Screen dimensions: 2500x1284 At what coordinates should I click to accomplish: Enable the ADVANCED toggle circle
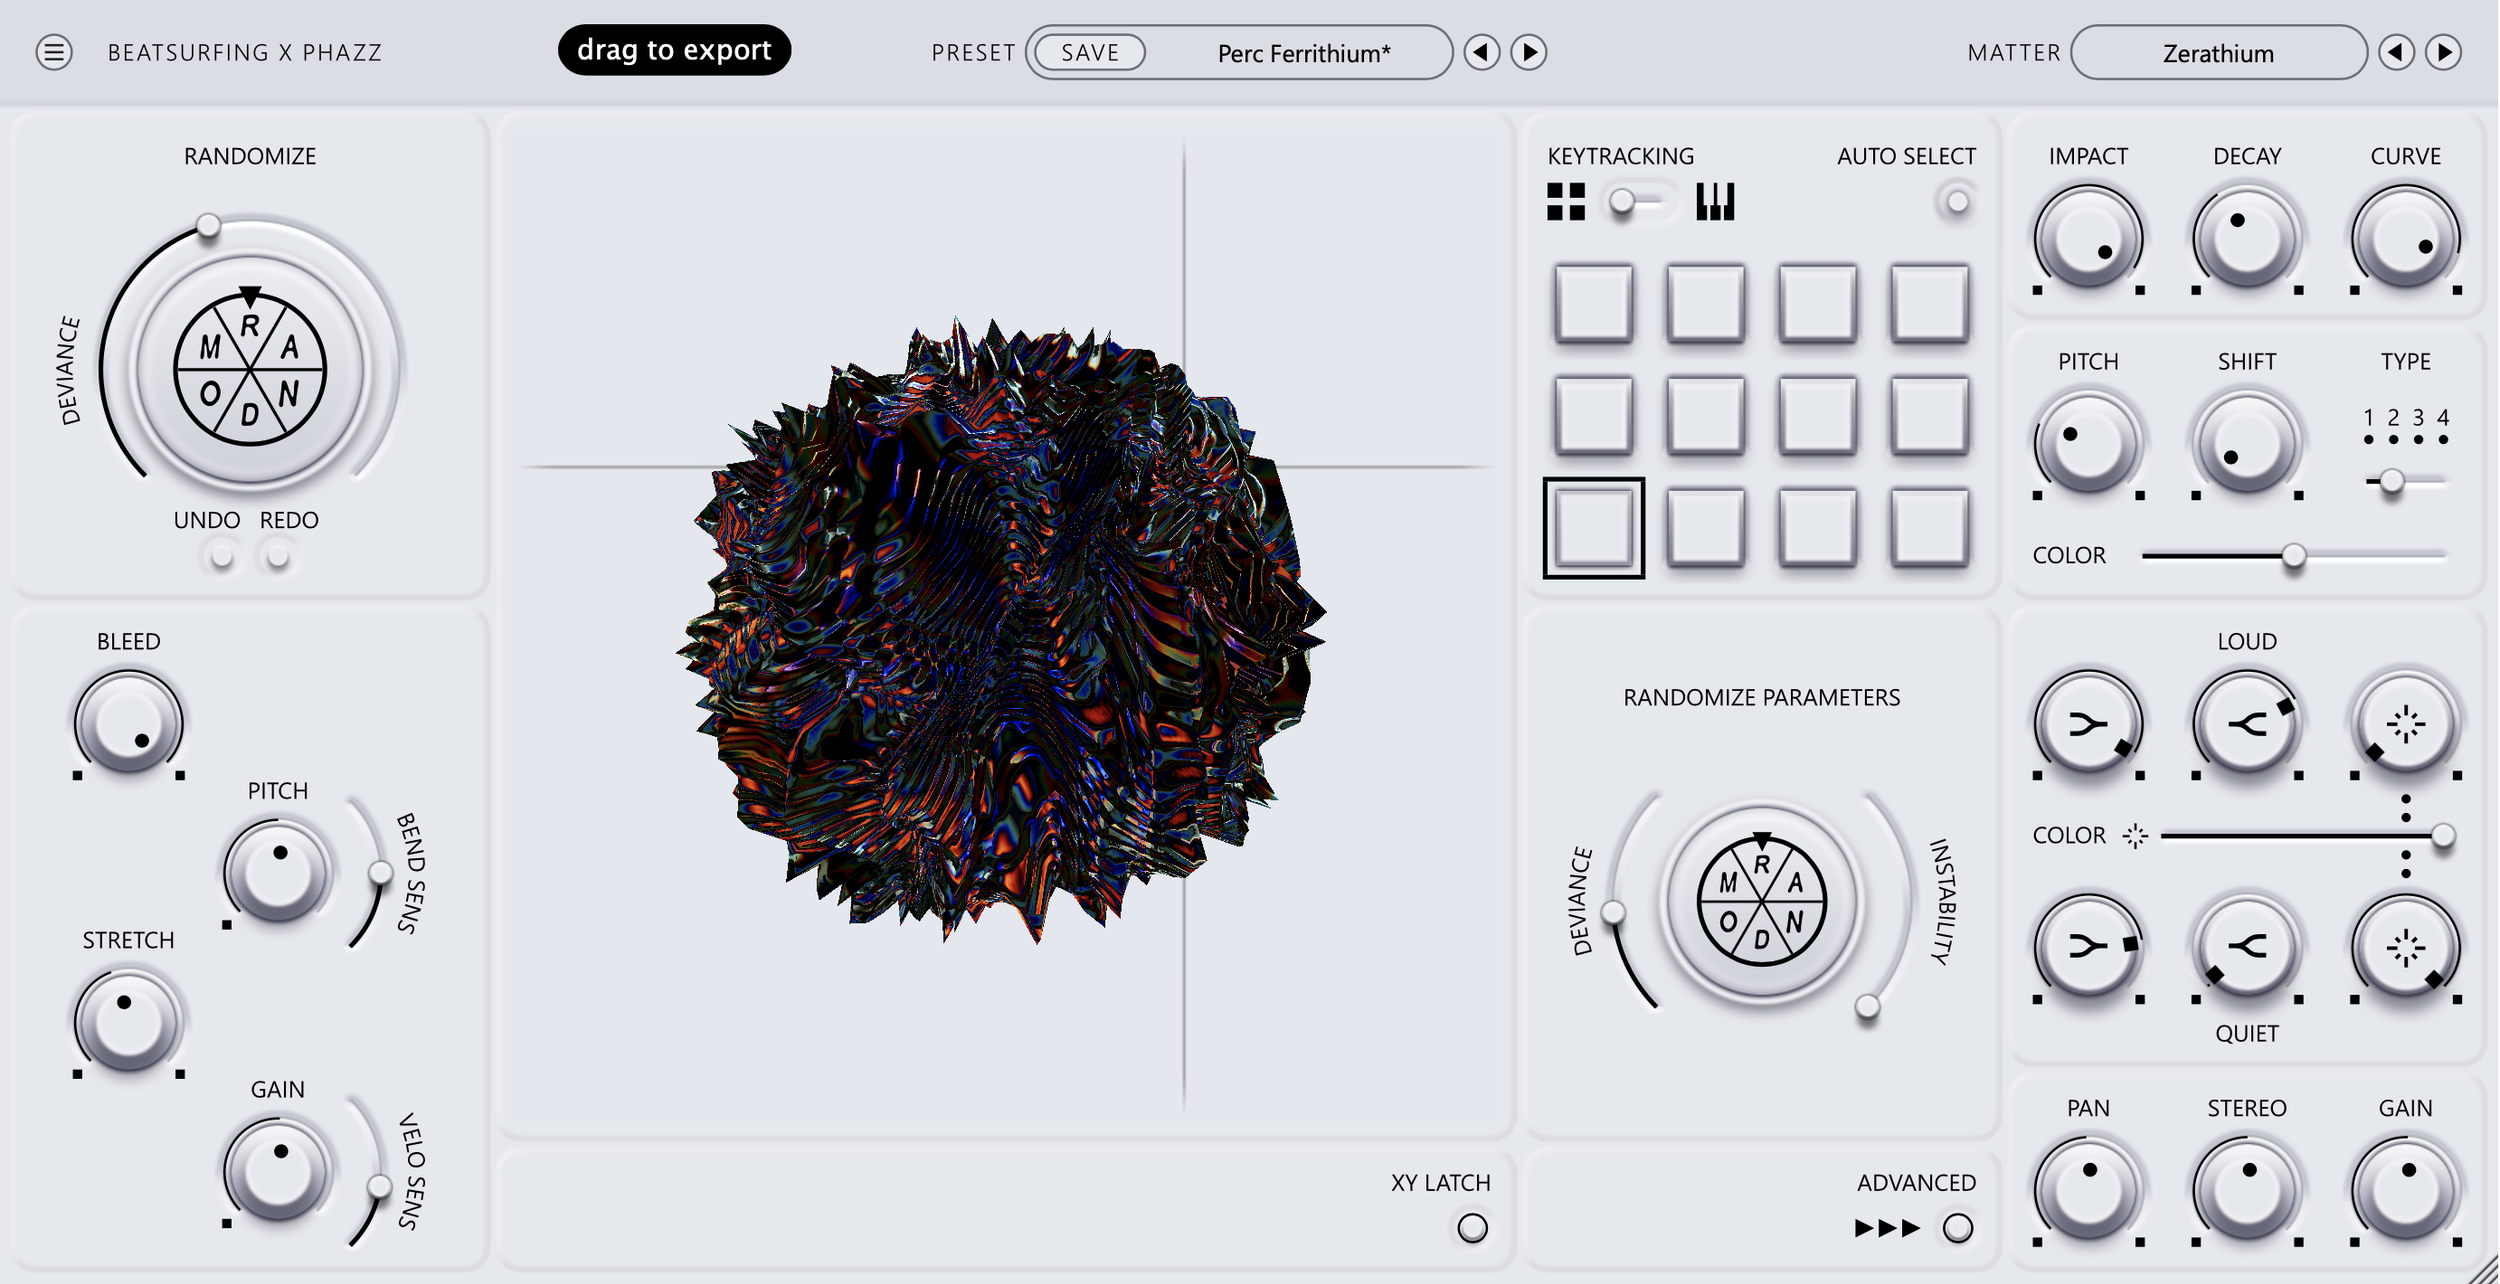[1957, 1227]
